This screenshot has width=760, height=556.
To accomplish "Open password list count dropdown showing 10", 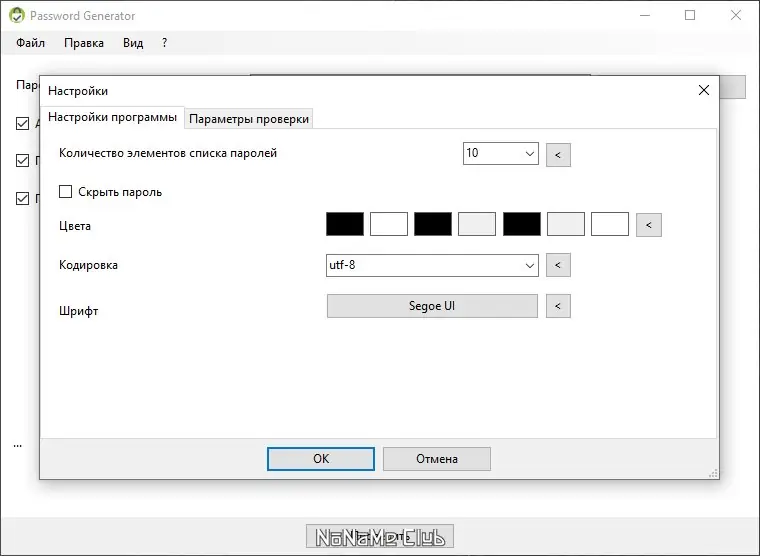I will (x=501, y=154).
